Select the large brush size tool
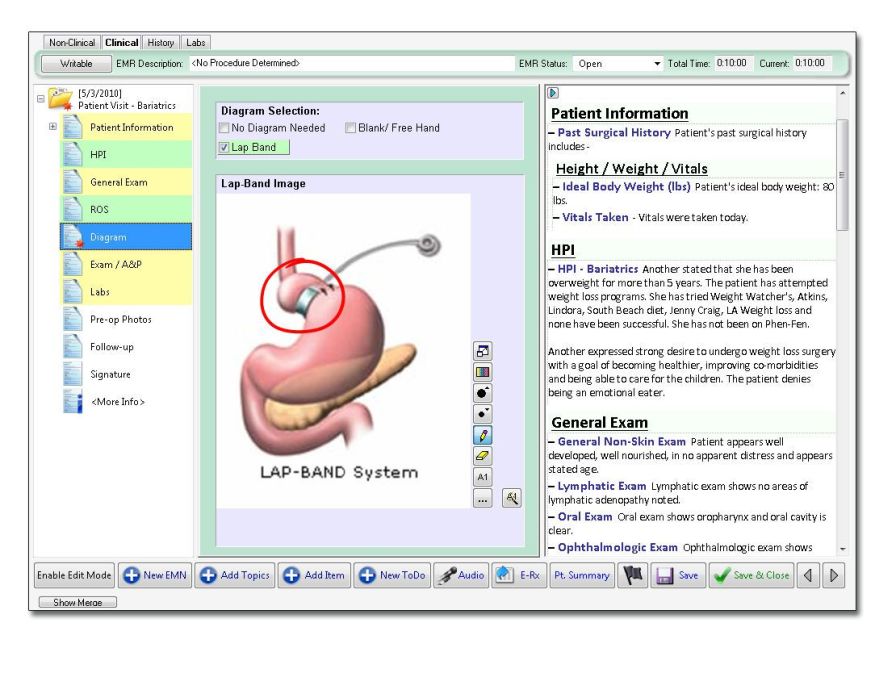 pyautogui.click(x=482, y=391)
